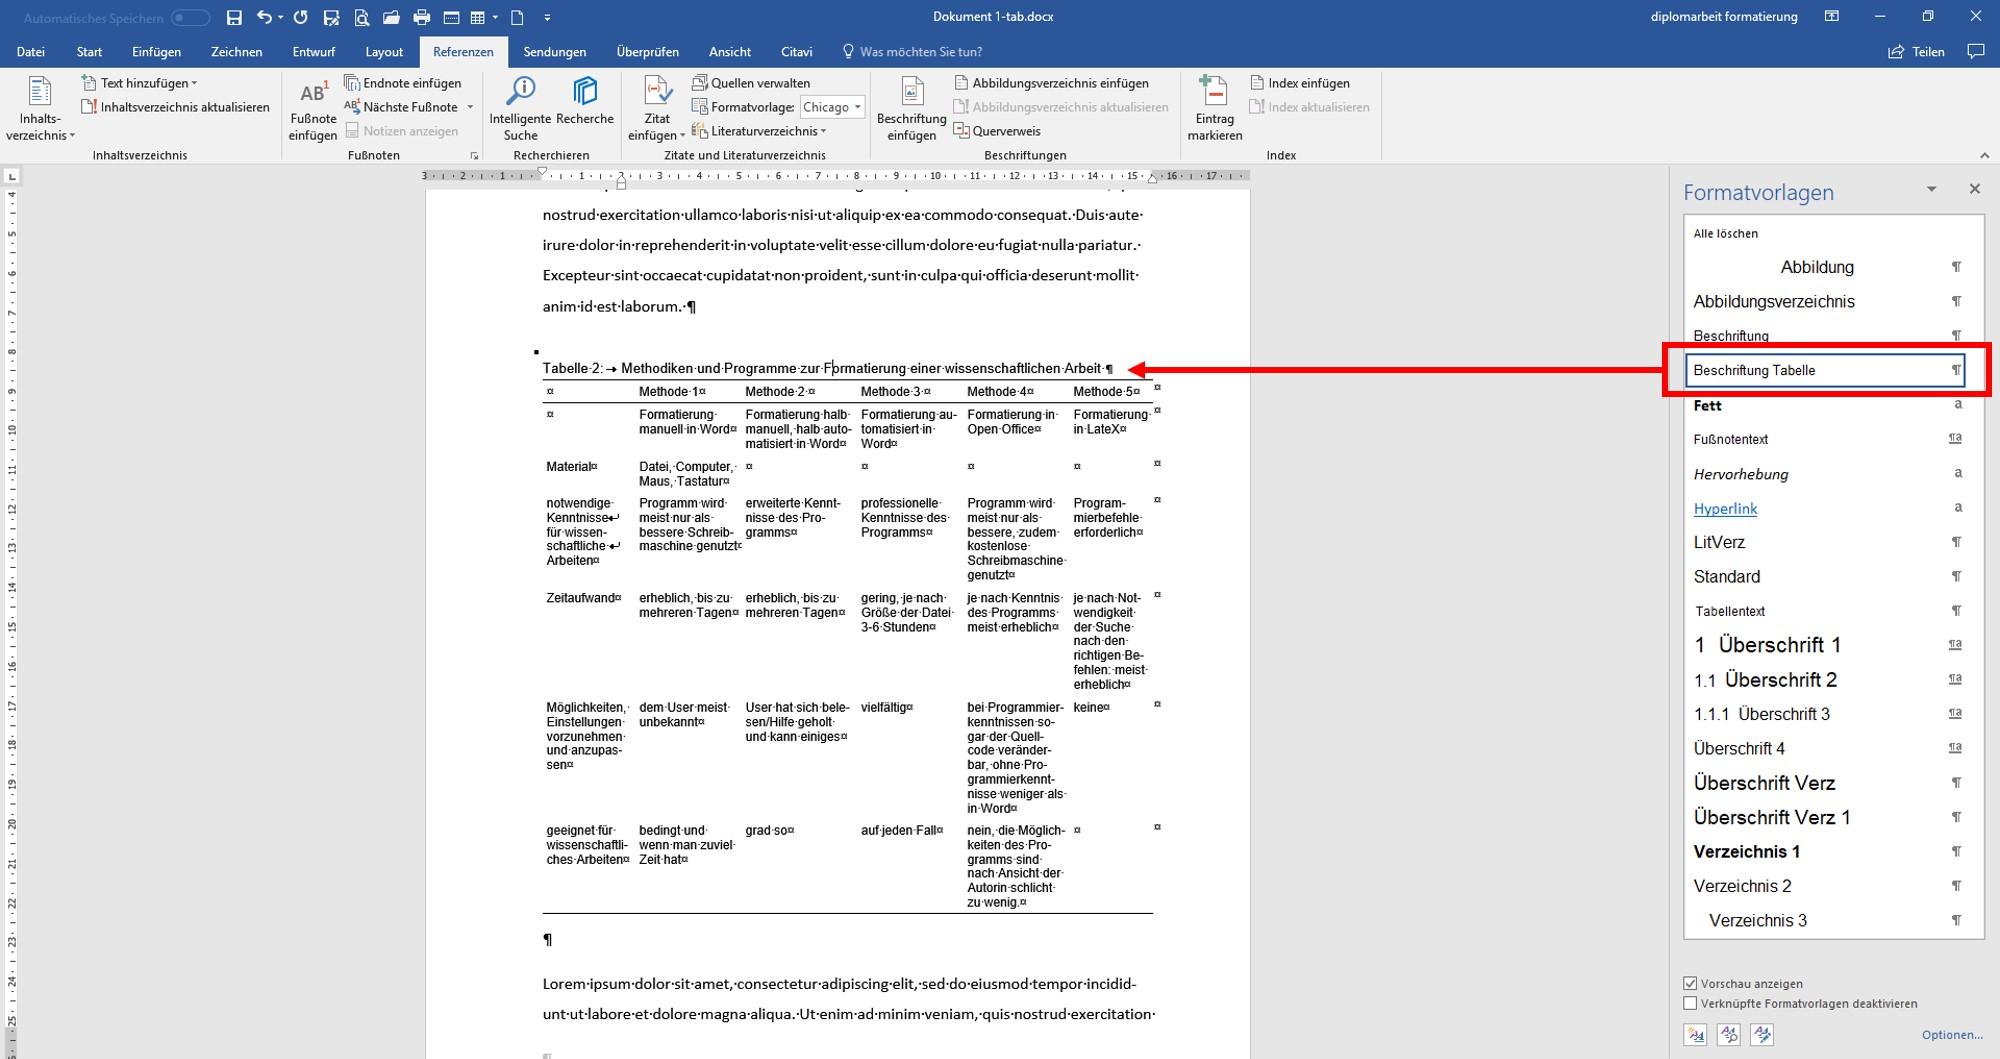
Task: Click the Save disk icon in title bar
Action: (x=234, y=17)
